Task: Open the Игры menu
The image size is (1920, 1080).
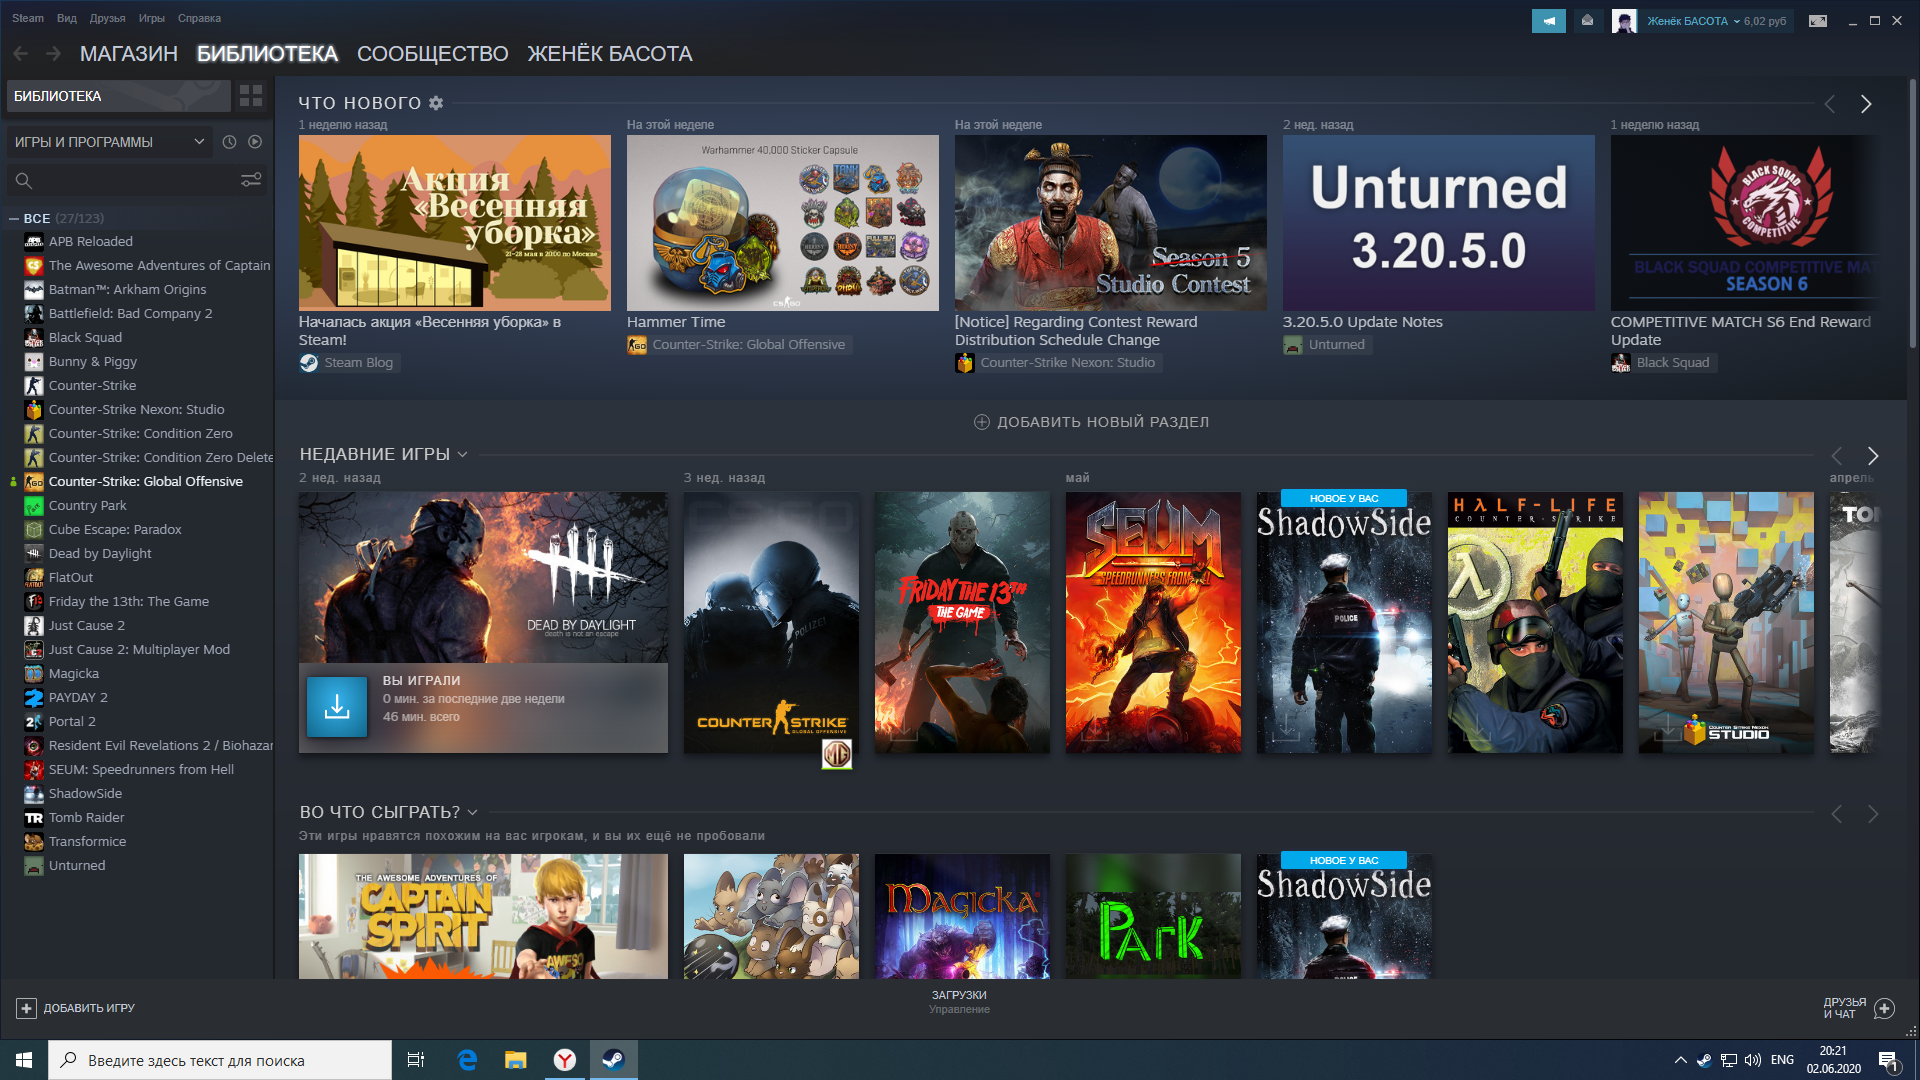Action: pyautogui.click(x=152, y=18)
